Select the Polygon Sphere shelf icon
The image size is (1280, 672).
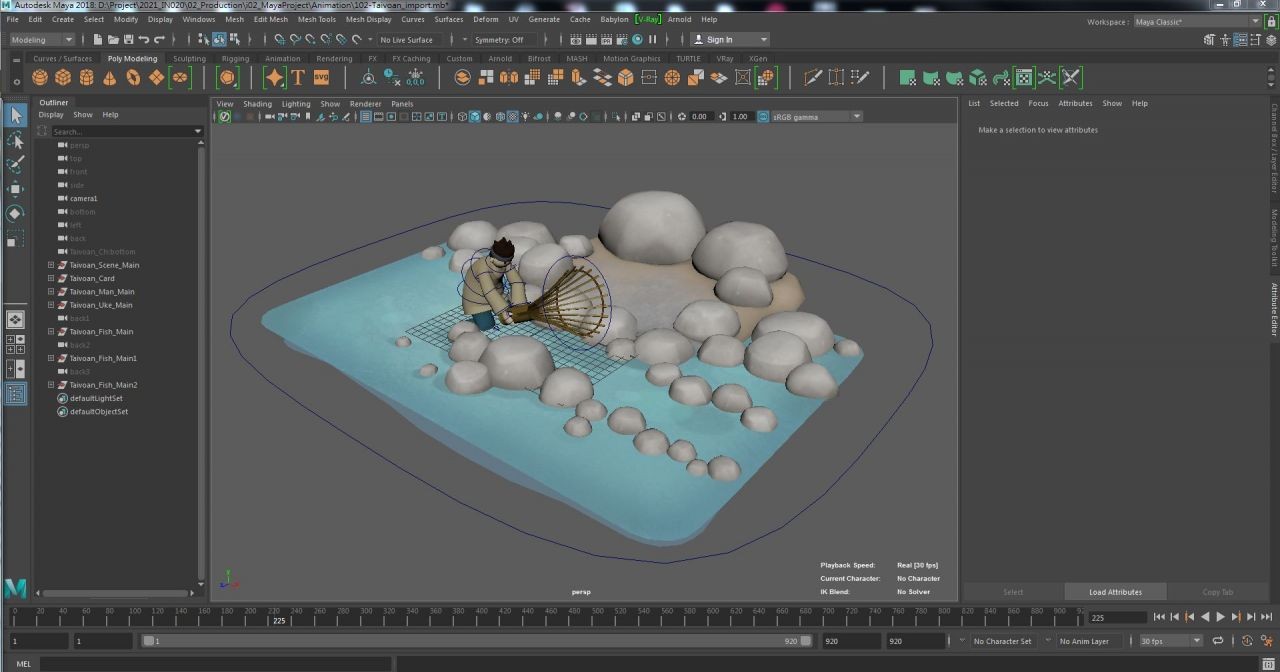point(40,78)
